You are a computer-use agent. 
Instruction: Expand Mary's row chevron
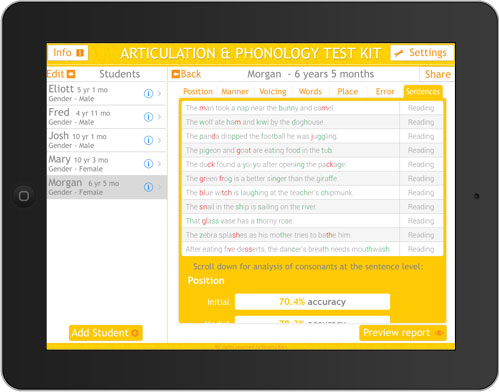pos(159,164)
